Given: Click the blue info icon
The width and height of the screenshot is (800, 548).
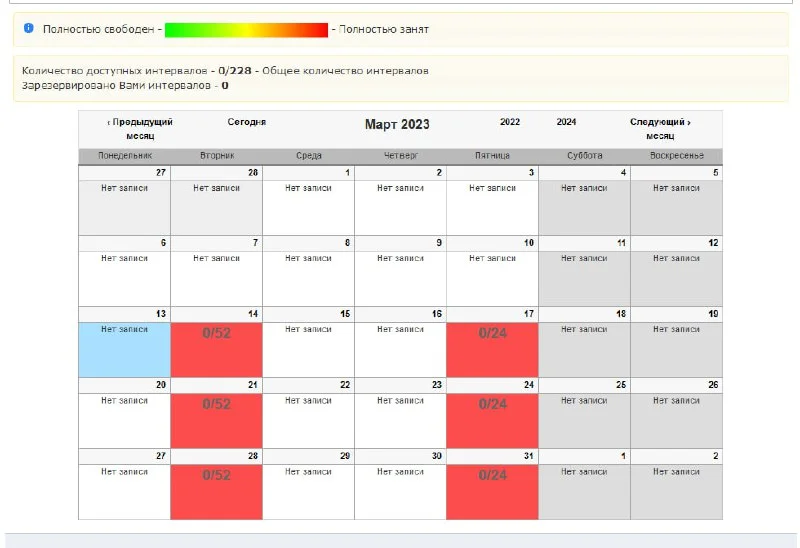Looking at the screenshot, I should click(29, 29).
